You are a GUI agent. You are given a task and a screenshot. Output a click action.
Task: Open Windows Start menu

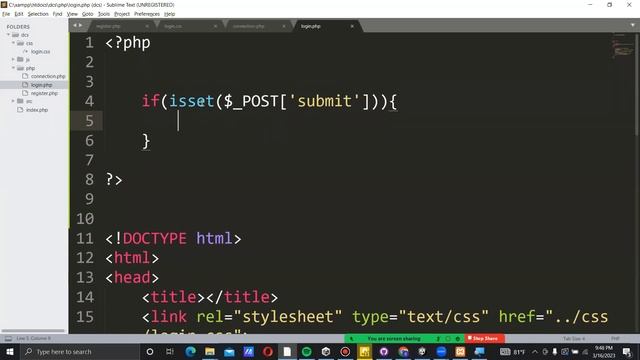9,351
